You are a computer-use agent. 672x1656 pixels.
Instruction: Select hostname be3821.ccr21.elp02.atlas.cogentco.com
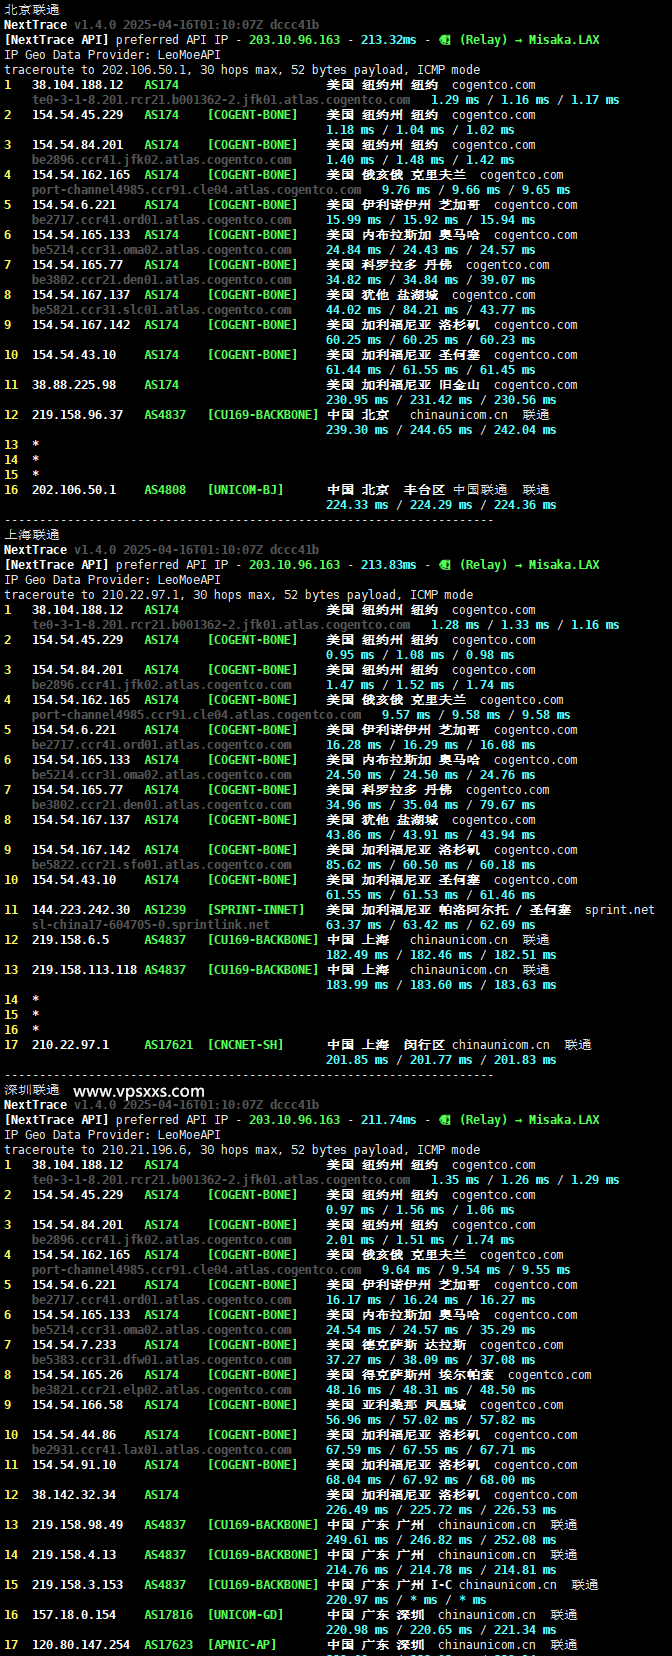[162, 1390]
